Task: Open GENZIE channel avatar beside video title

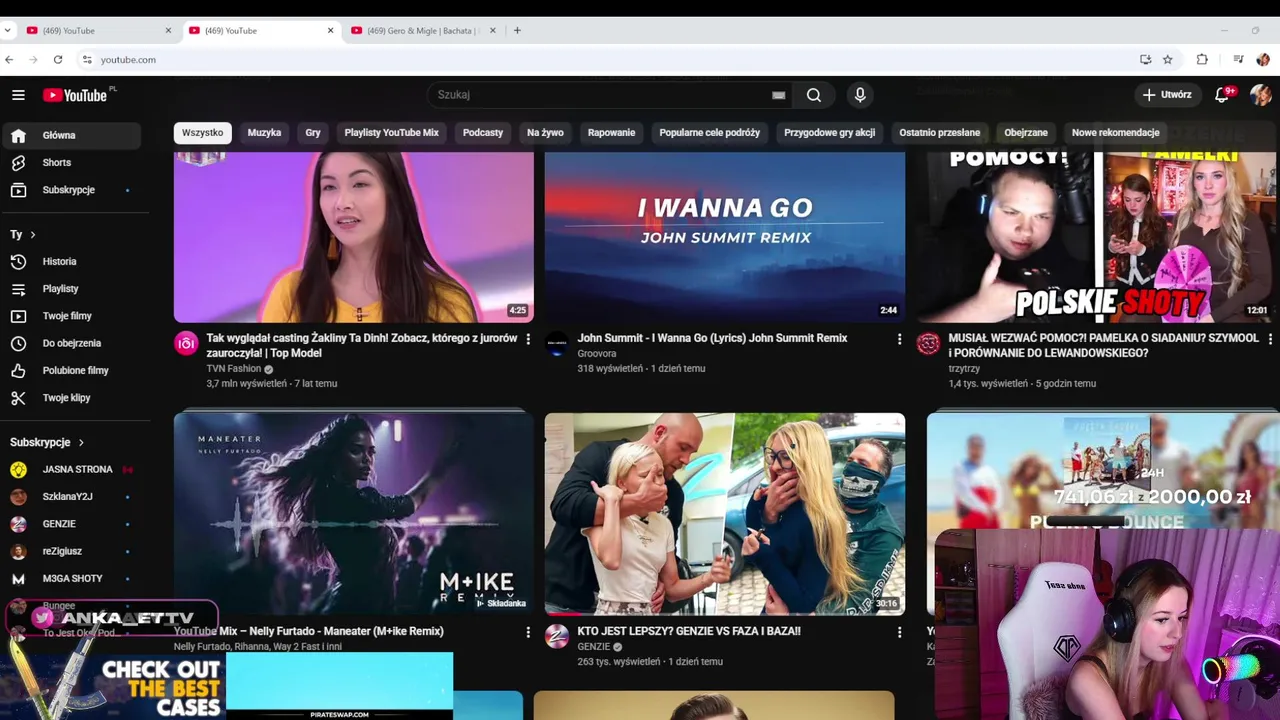Action: [x=557, y=636]
